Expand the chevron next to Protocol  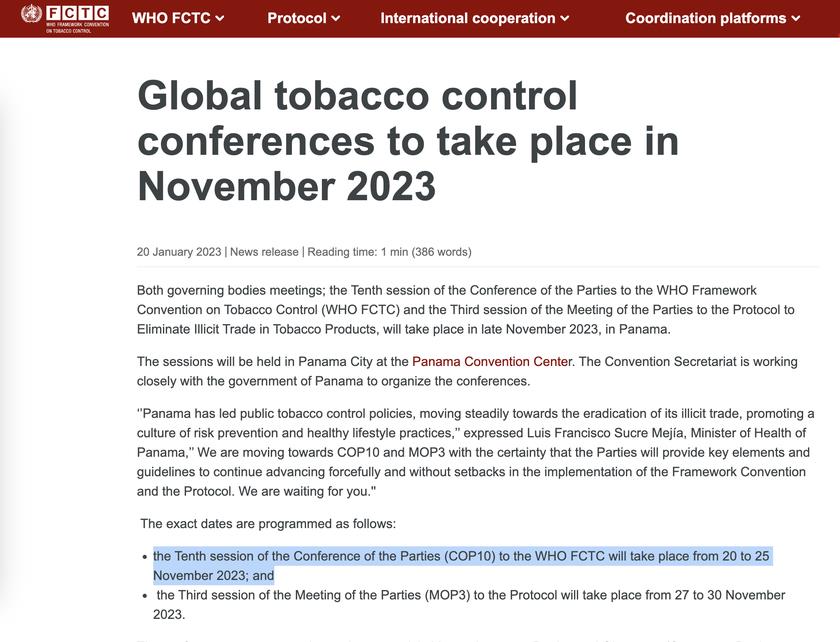tap(336, 19)
